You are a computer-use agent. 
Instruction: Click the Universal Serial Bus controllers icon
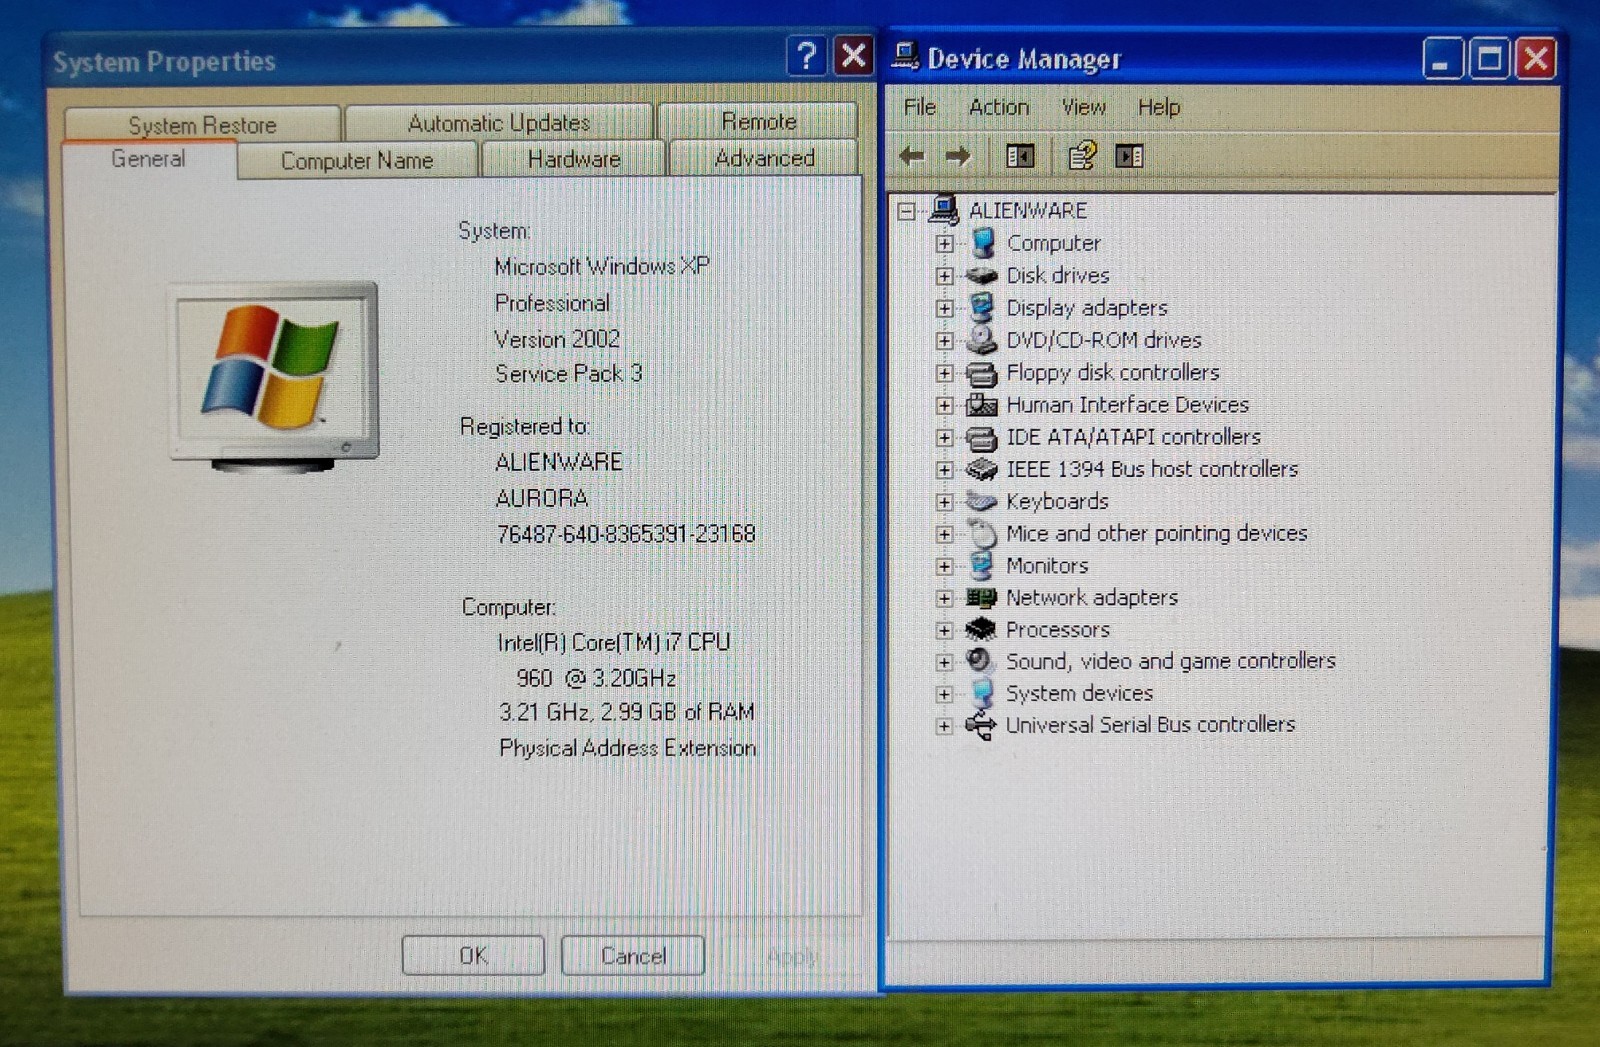(981, 726)
